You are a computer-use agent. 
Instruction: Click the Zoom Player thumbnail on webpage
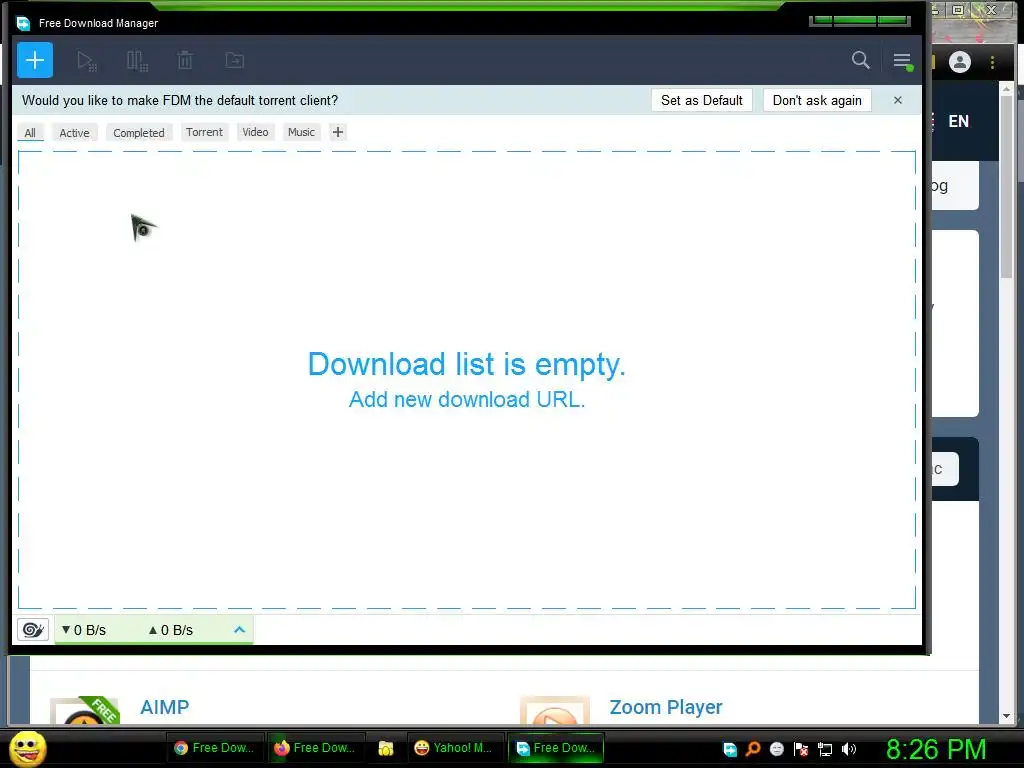click(554, 711)
